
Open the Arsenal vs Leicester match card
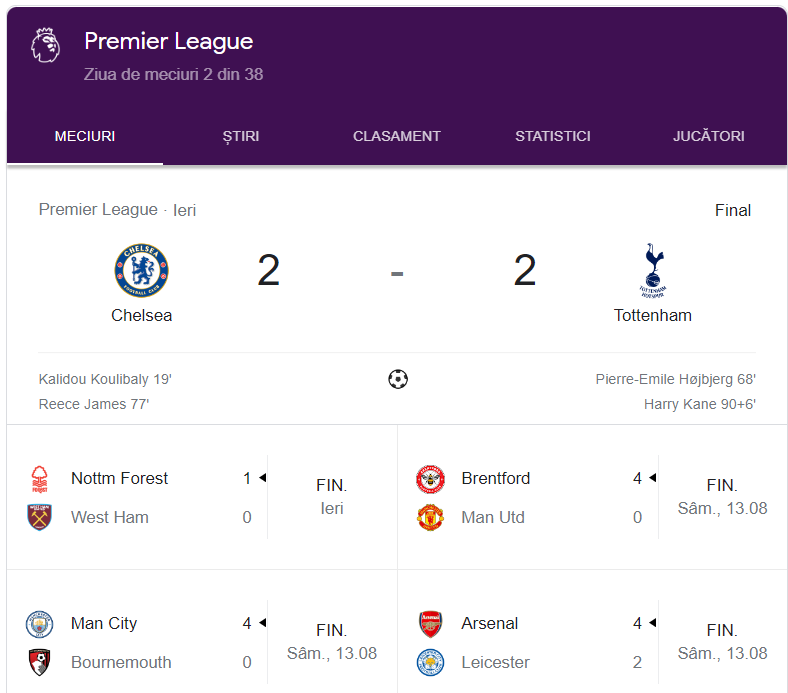(x=593, y=633)
